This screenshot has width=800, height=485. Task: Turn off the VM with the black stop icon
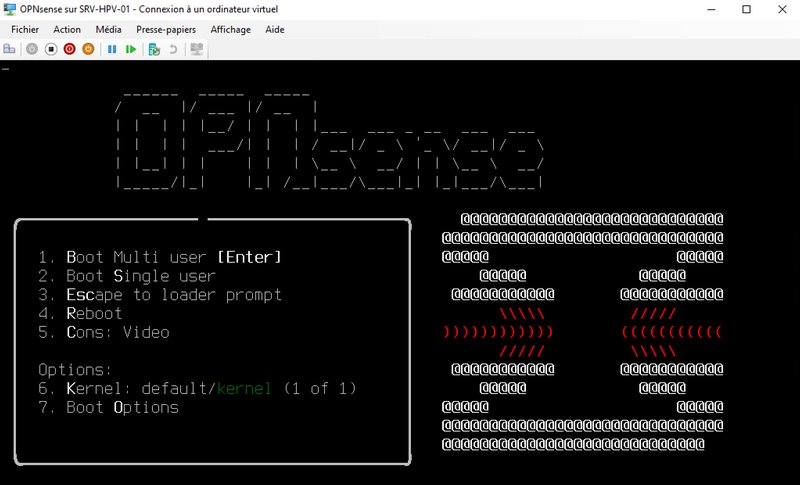click(x=51, y=49)
